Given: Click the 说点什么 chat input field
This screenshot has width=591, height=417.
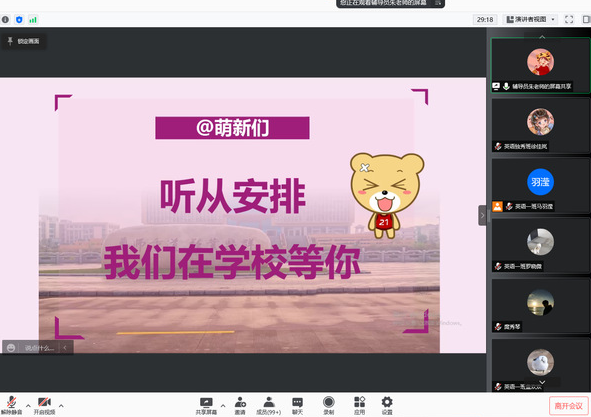Looking at the screenshot, I should click(x=40, y=348).
